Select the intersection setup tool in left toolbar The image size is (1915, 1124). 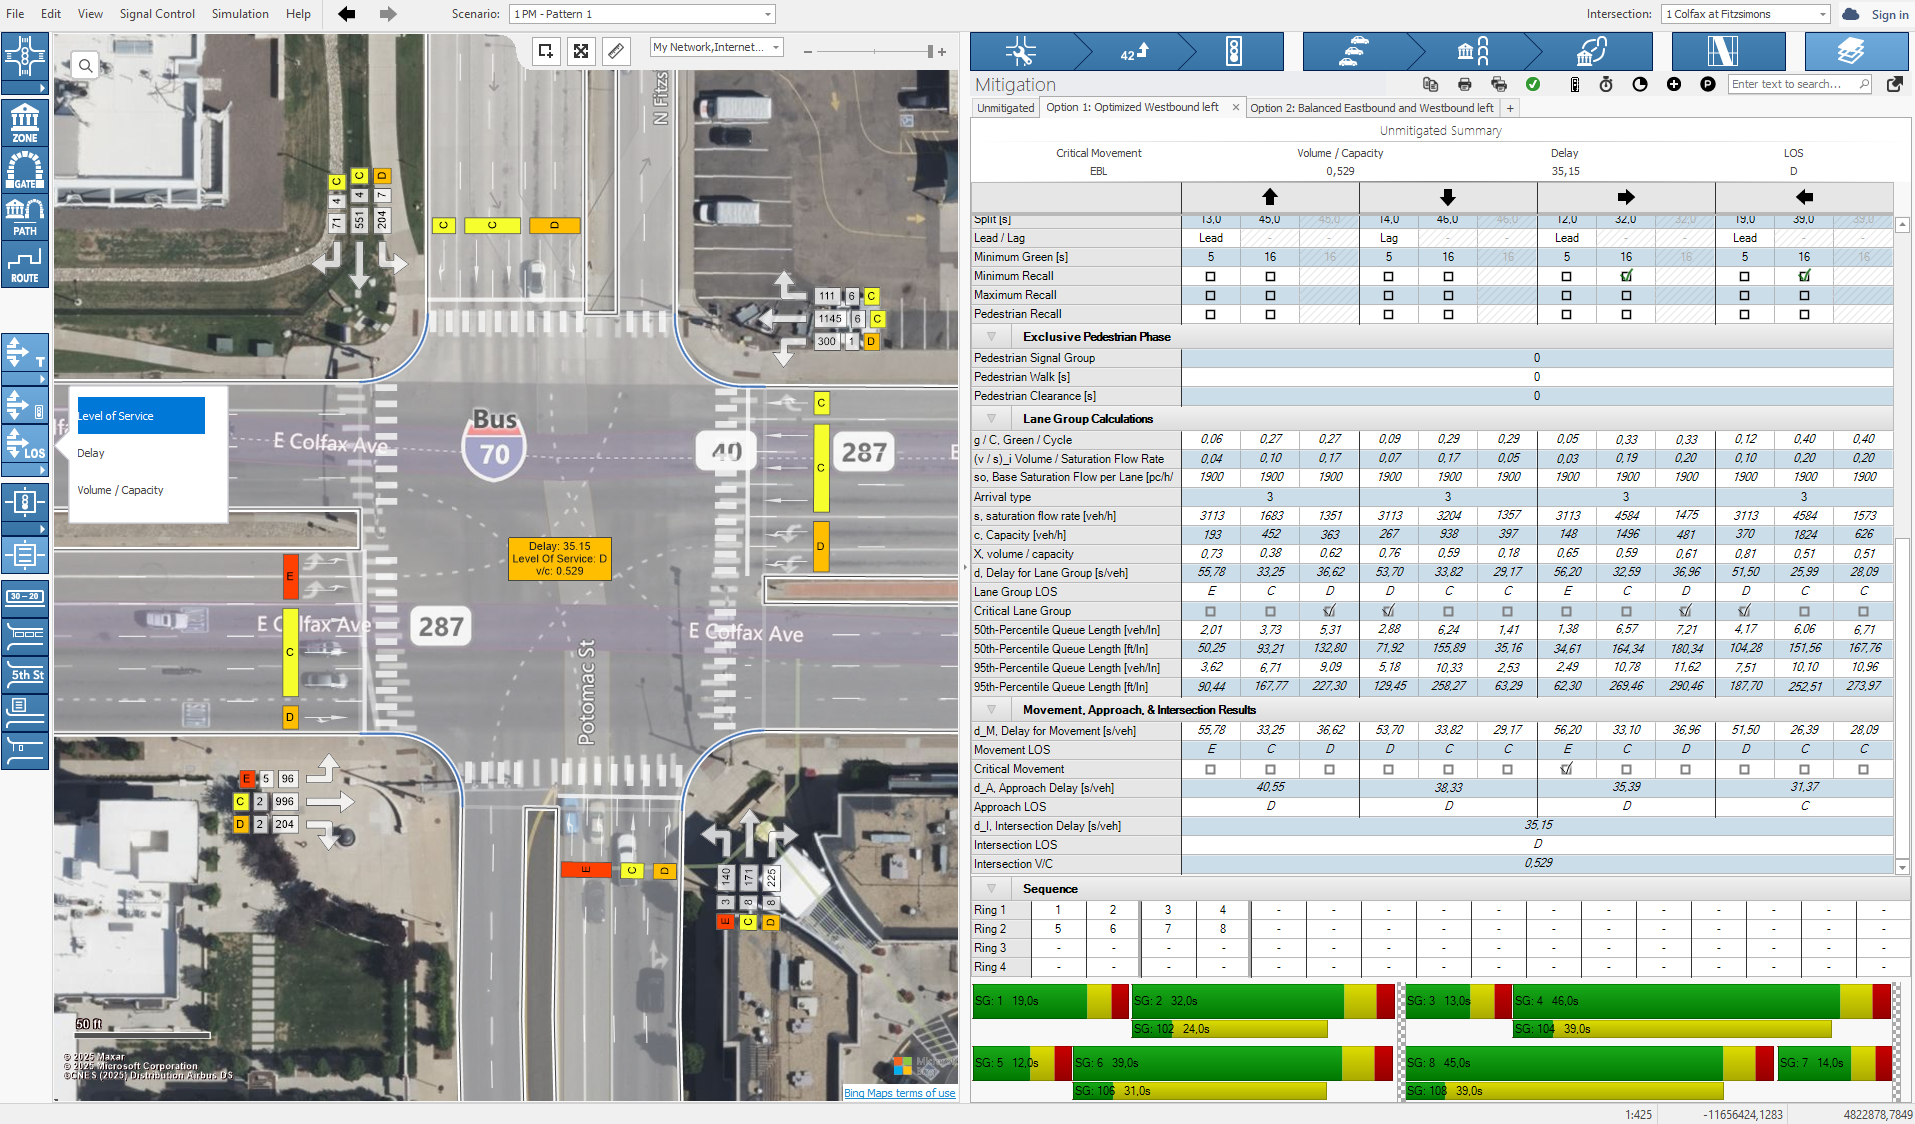[25, 57]
